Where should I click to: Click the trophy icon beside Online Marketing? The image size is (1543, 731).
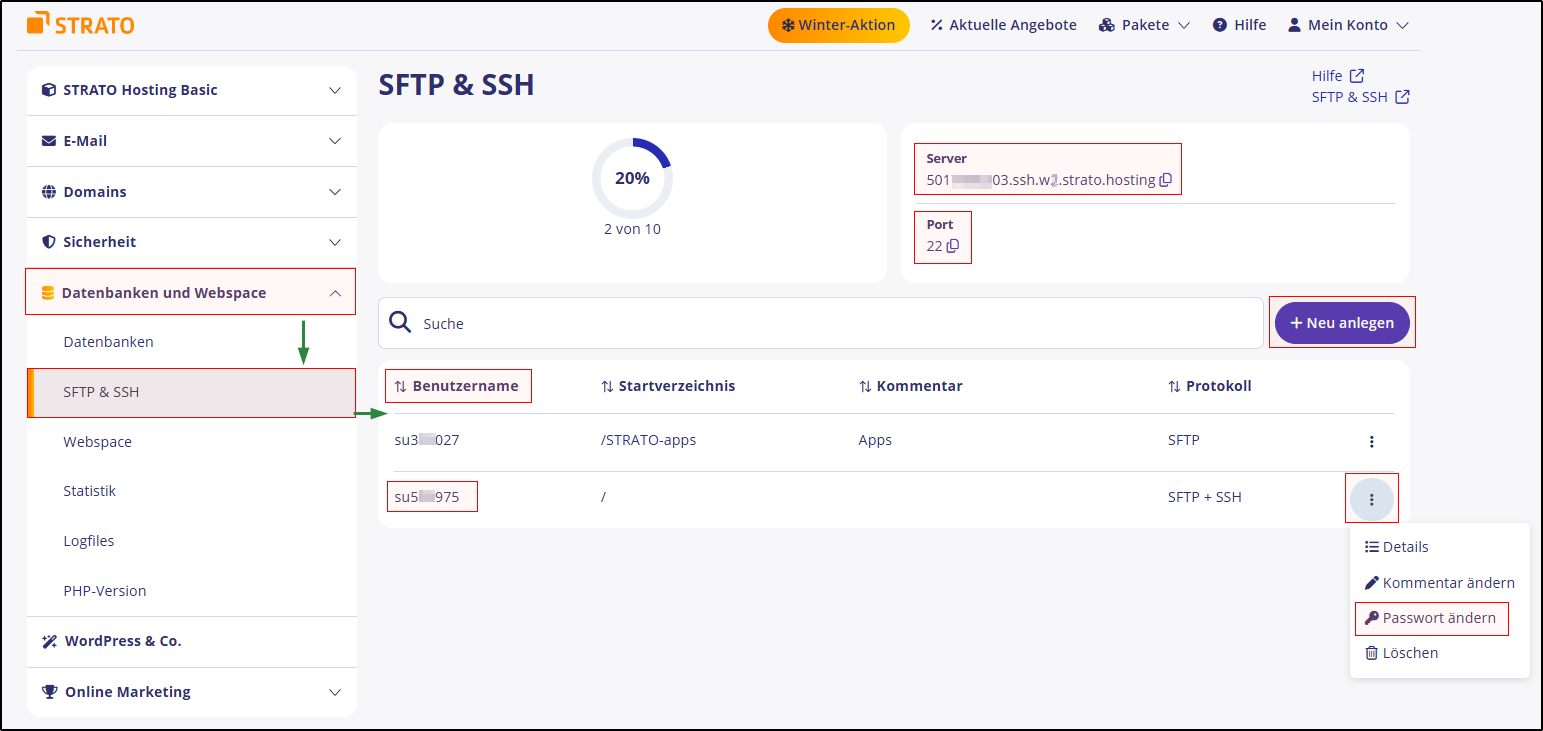[49, 692]
